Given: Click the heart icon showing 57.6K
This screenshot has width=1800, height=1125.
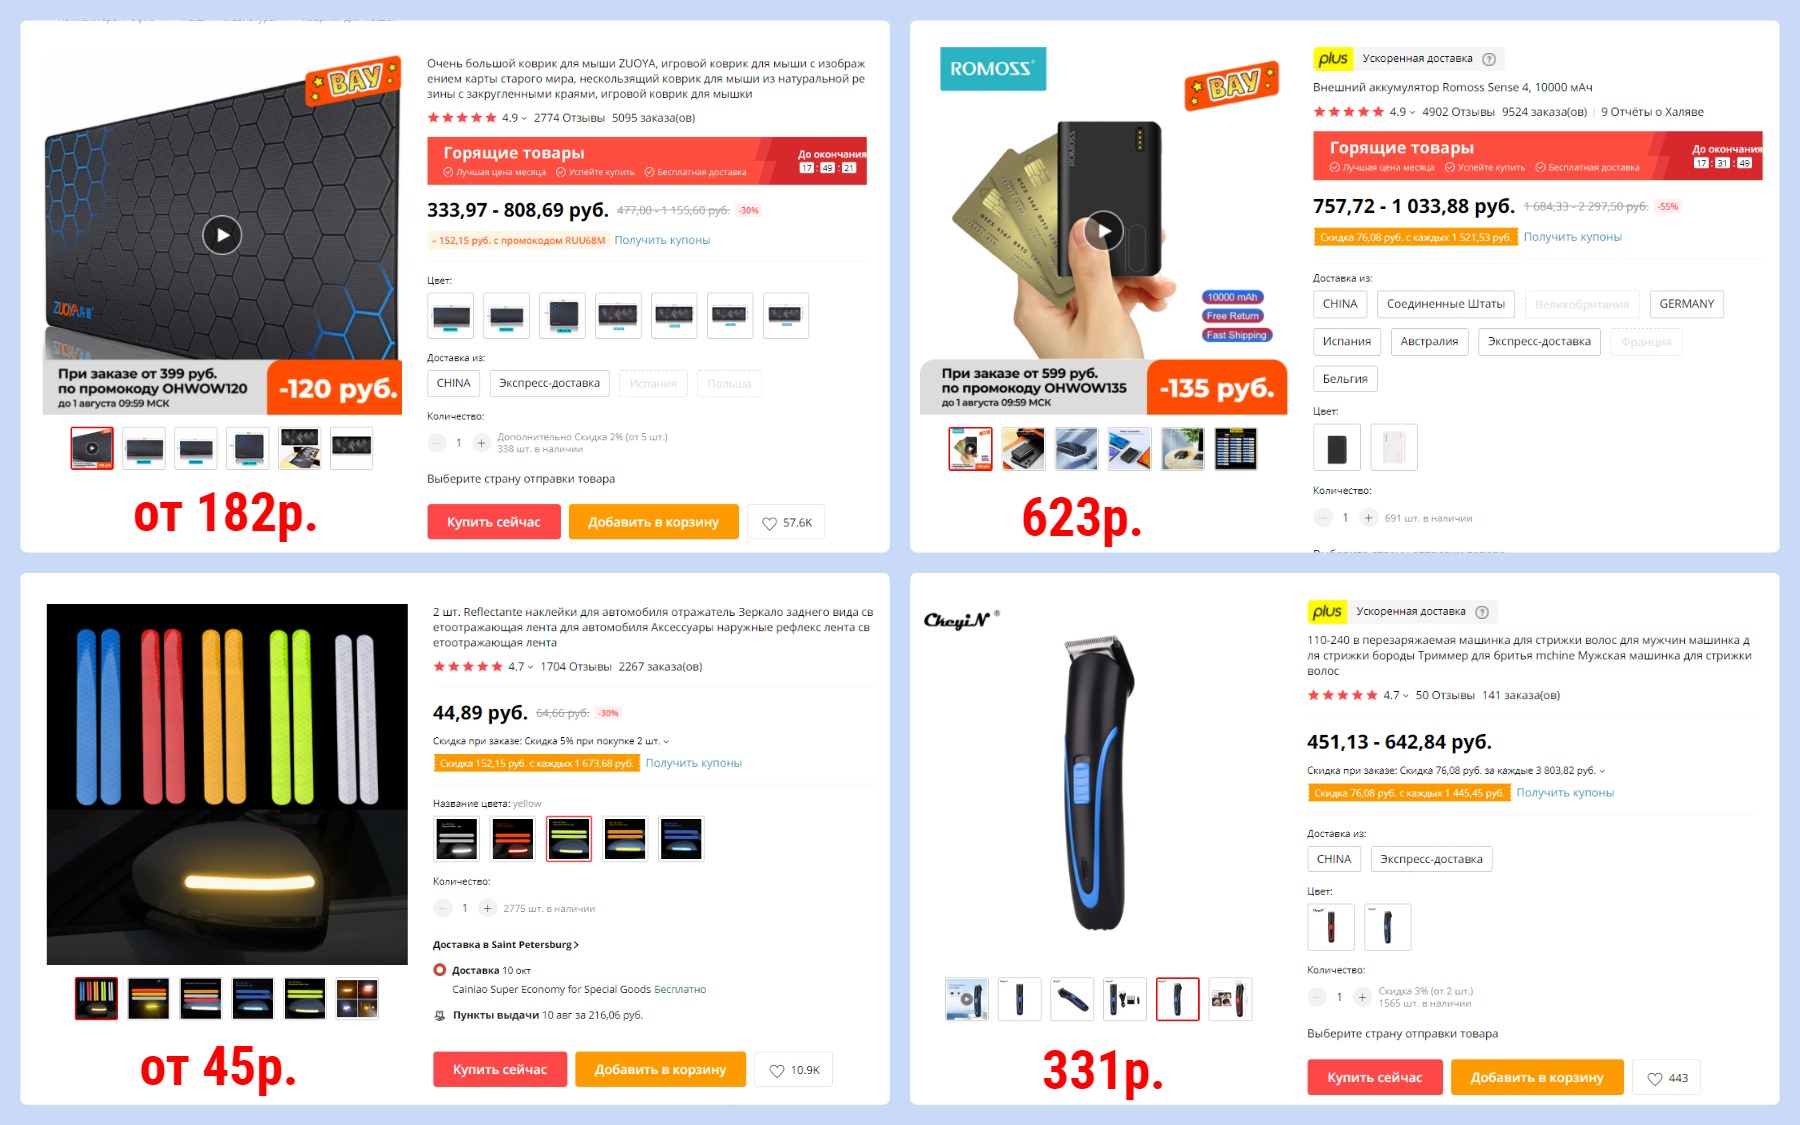Looking at the screenshot, I should pos(786,522).
